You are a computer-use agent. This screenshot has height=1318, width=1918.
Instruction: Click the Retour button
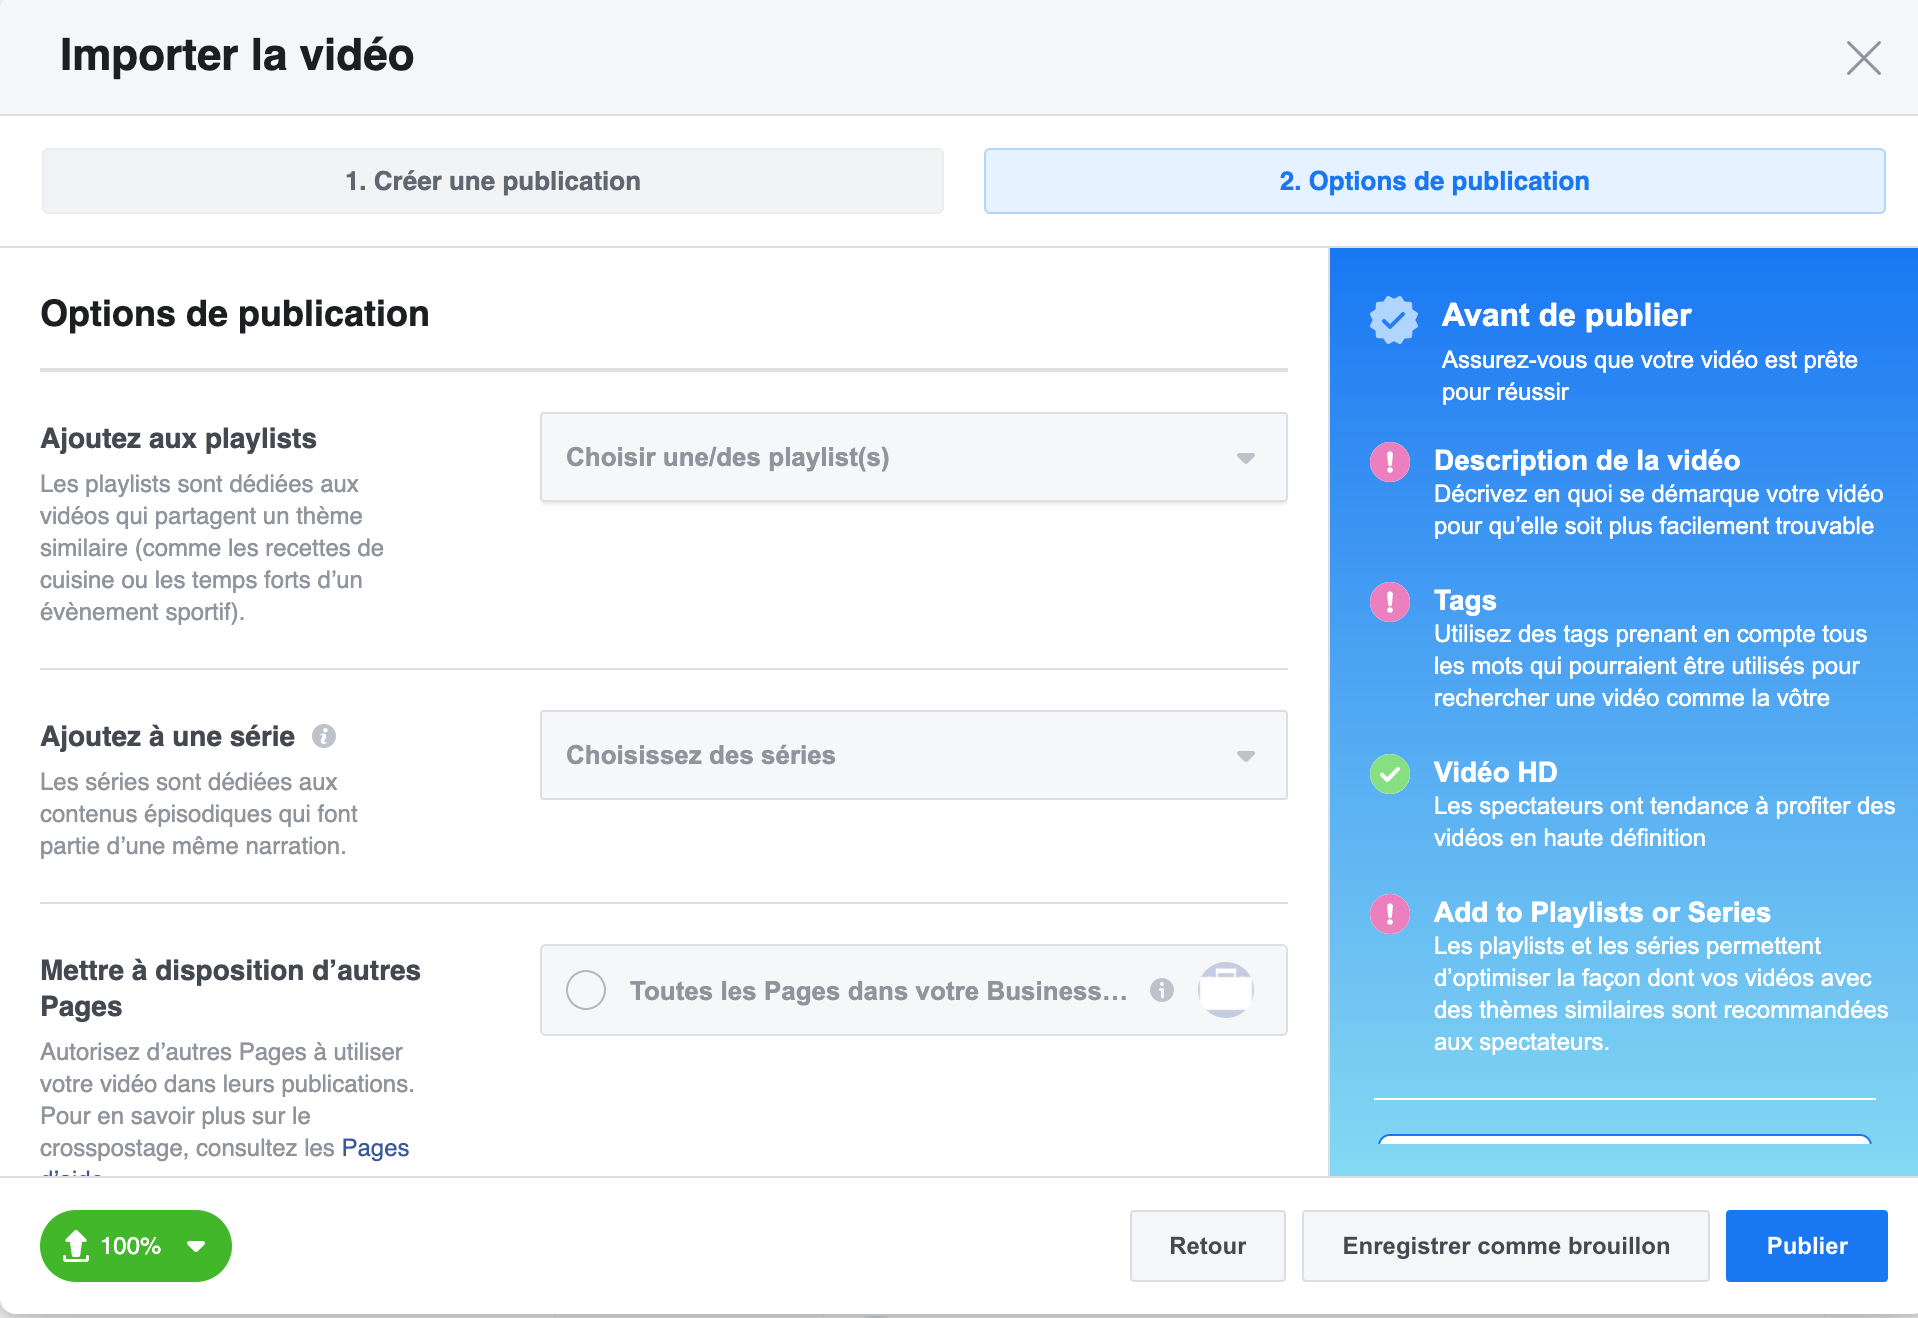(x=1207, y=1246)
